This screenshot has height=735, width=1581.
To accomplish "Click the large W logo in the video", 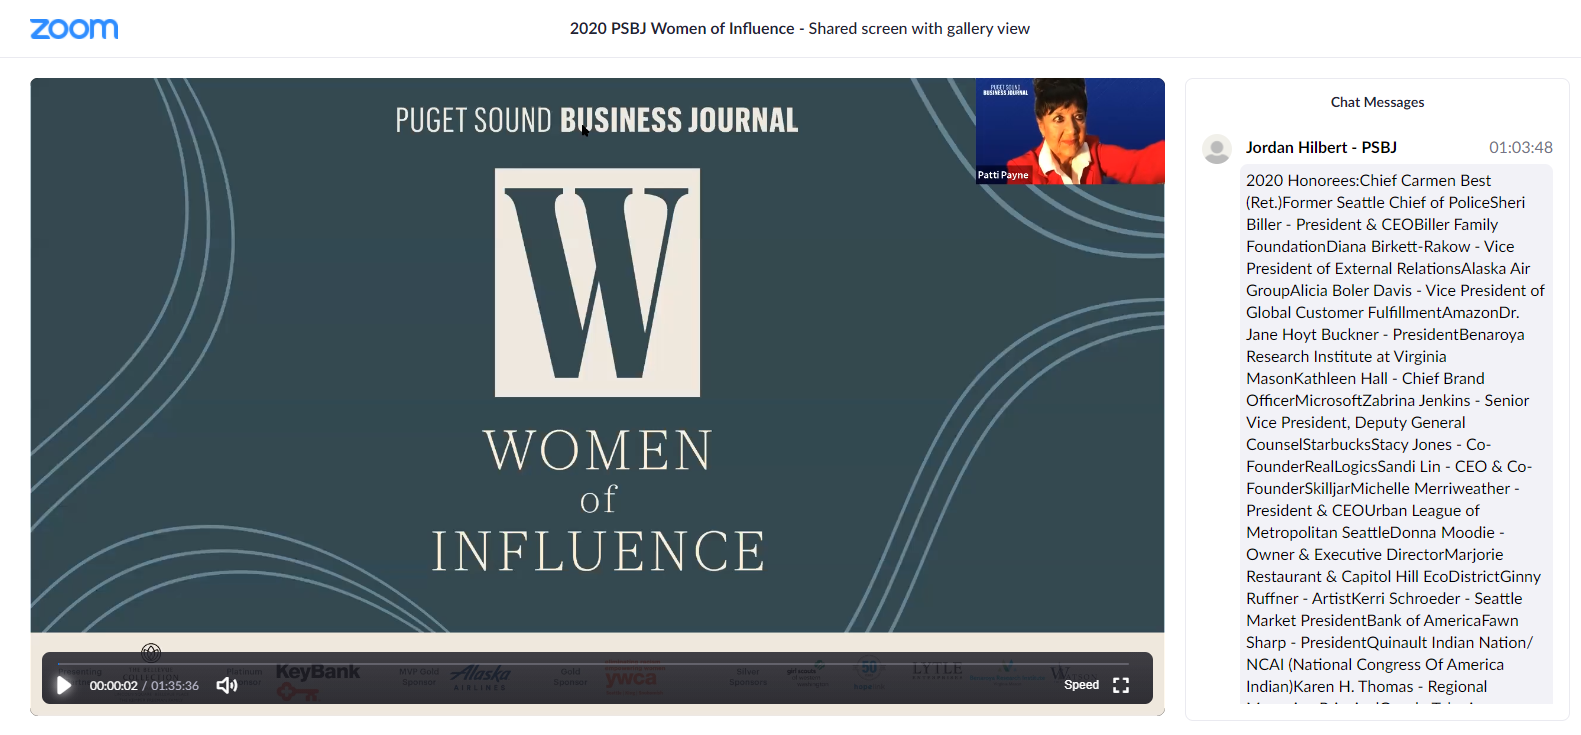I will (598, 282).
